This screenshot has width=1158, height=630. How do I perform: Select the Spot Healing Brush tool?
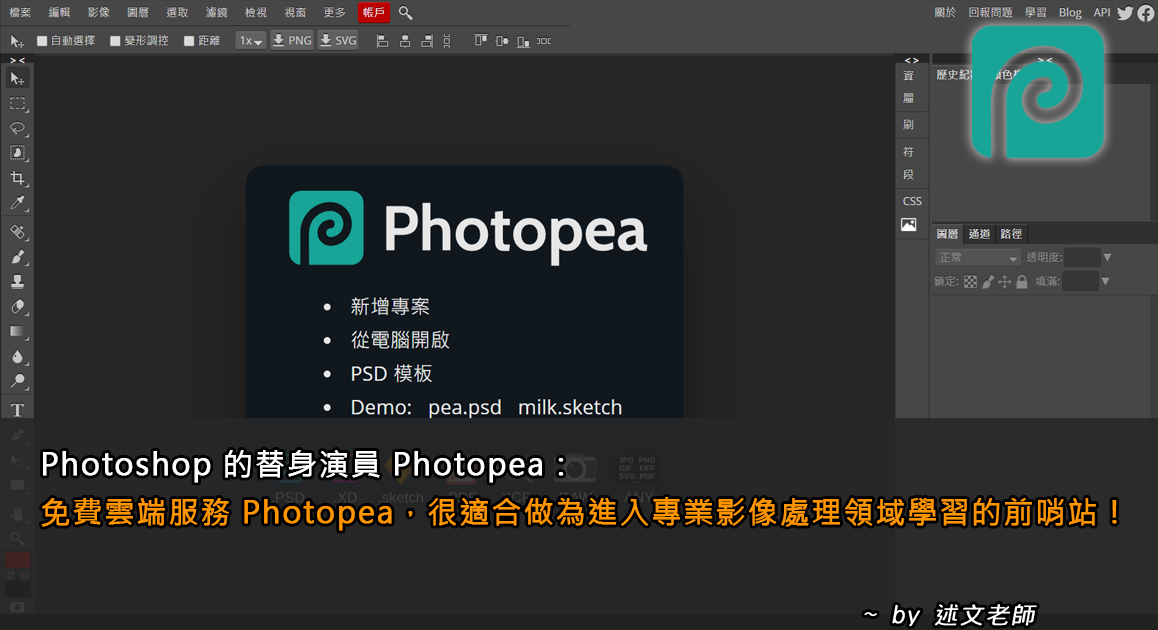17,232
